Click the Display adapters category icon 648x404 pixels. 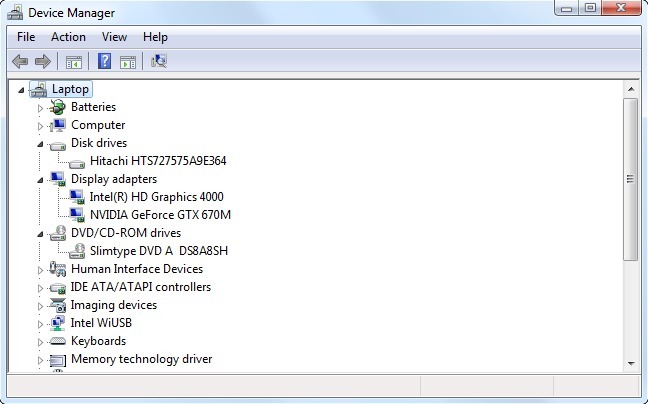[57, 179]
